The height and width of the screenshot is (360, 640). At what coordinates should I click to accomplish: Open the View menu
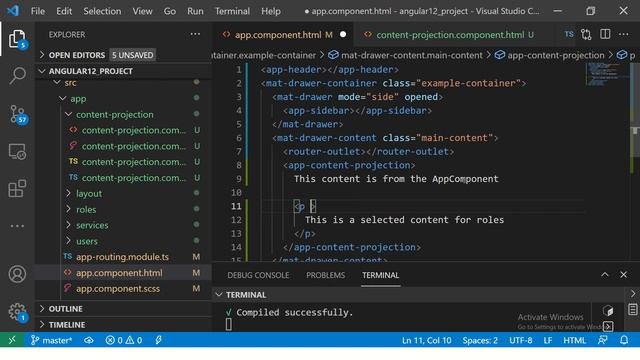142,11
